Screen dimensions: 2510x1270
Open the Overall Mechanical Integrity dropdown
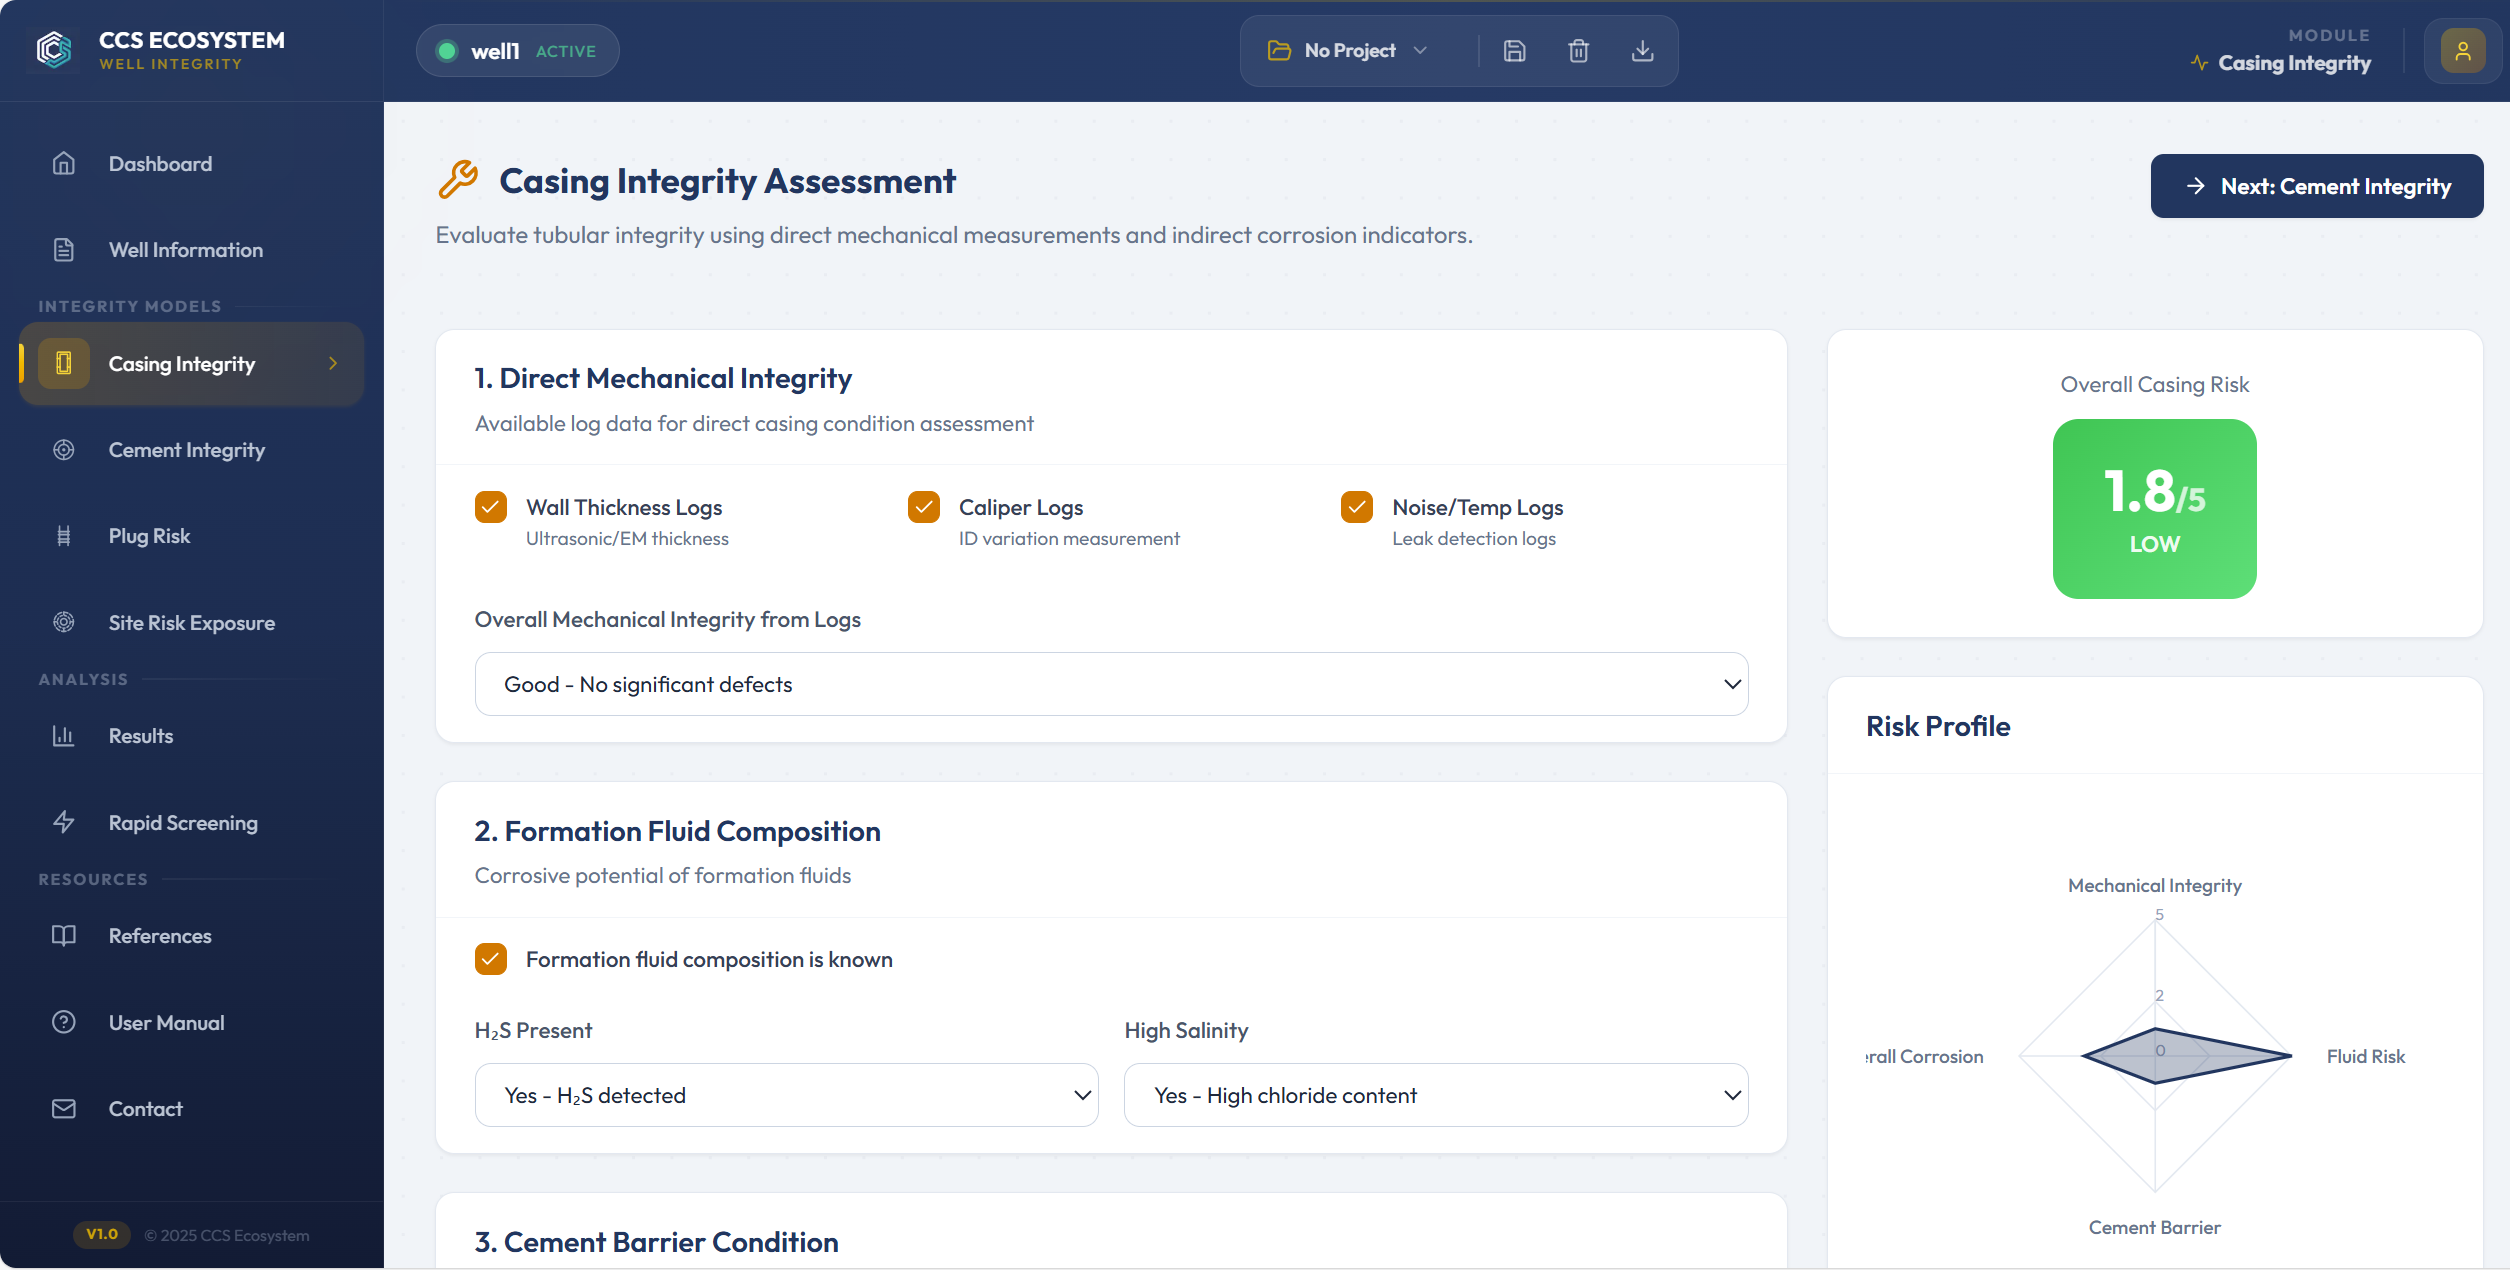point(1111,684)
